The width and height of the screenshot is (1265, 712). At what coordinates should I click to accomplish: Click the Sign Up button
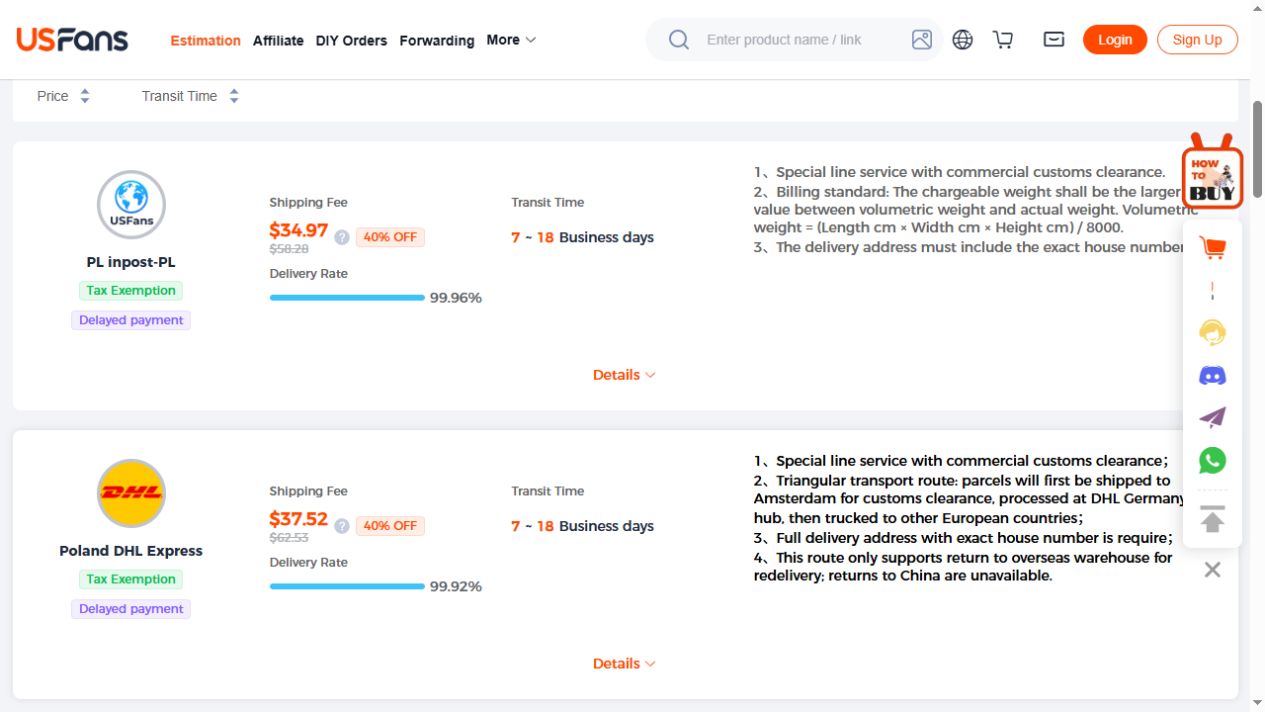pos(1197,40)
